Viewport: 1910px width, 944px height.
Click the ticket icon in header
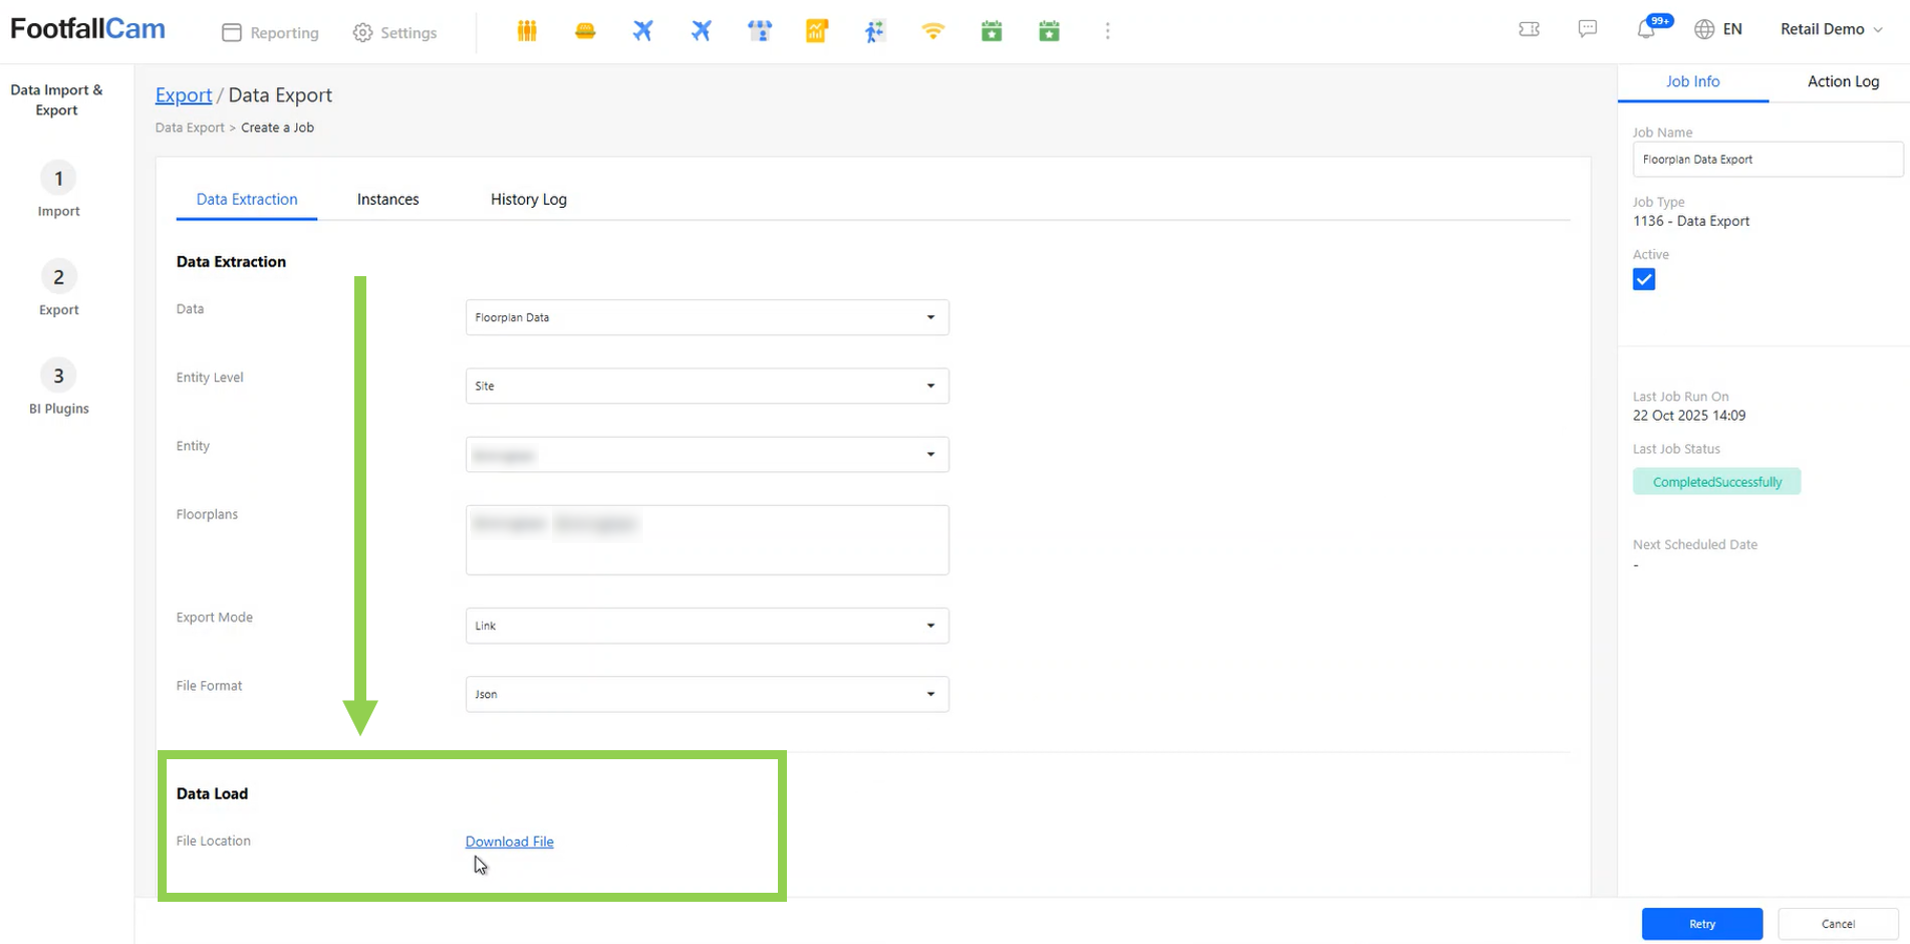[x=1529, y=29]
